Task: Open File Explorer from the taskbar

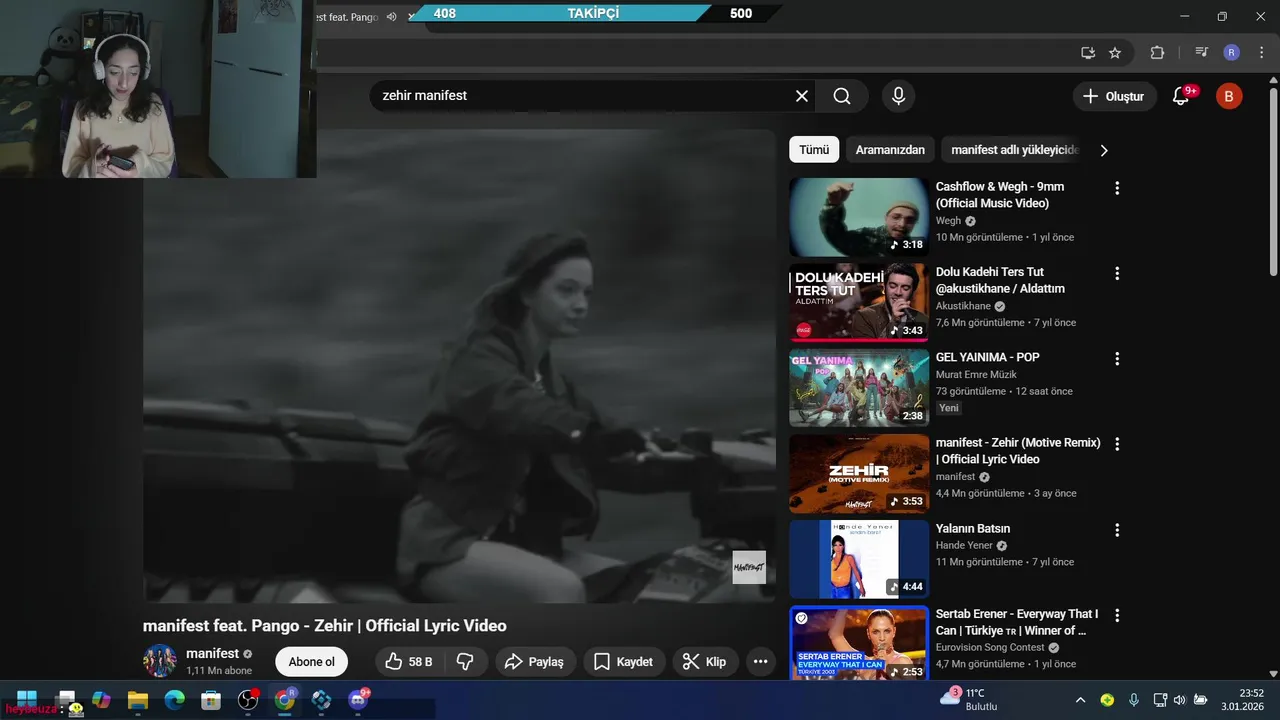Action: (x=138, y=700)
